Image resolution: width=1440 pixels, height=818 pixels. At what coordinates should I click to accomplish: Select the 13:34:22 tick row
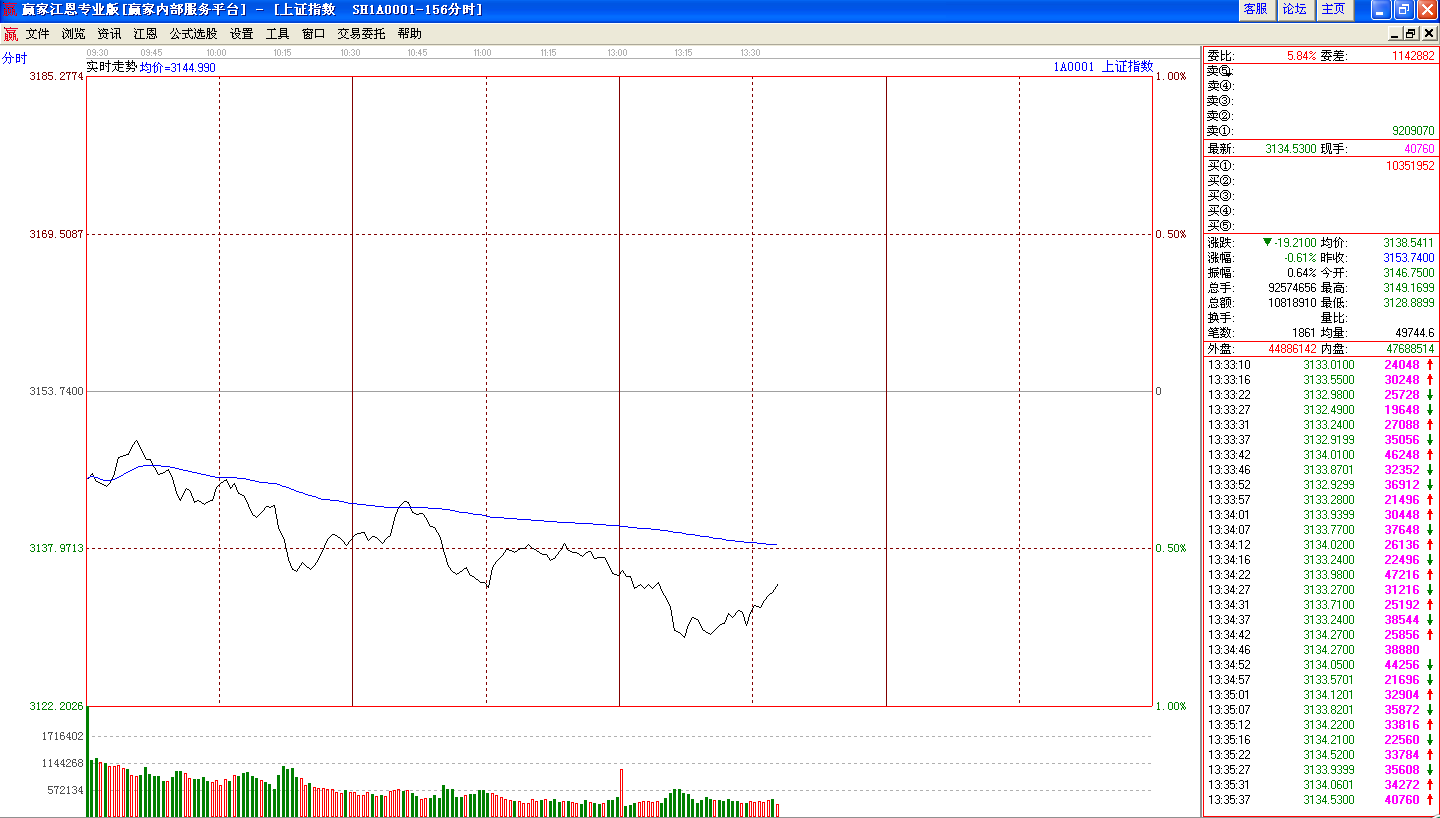1320,575
